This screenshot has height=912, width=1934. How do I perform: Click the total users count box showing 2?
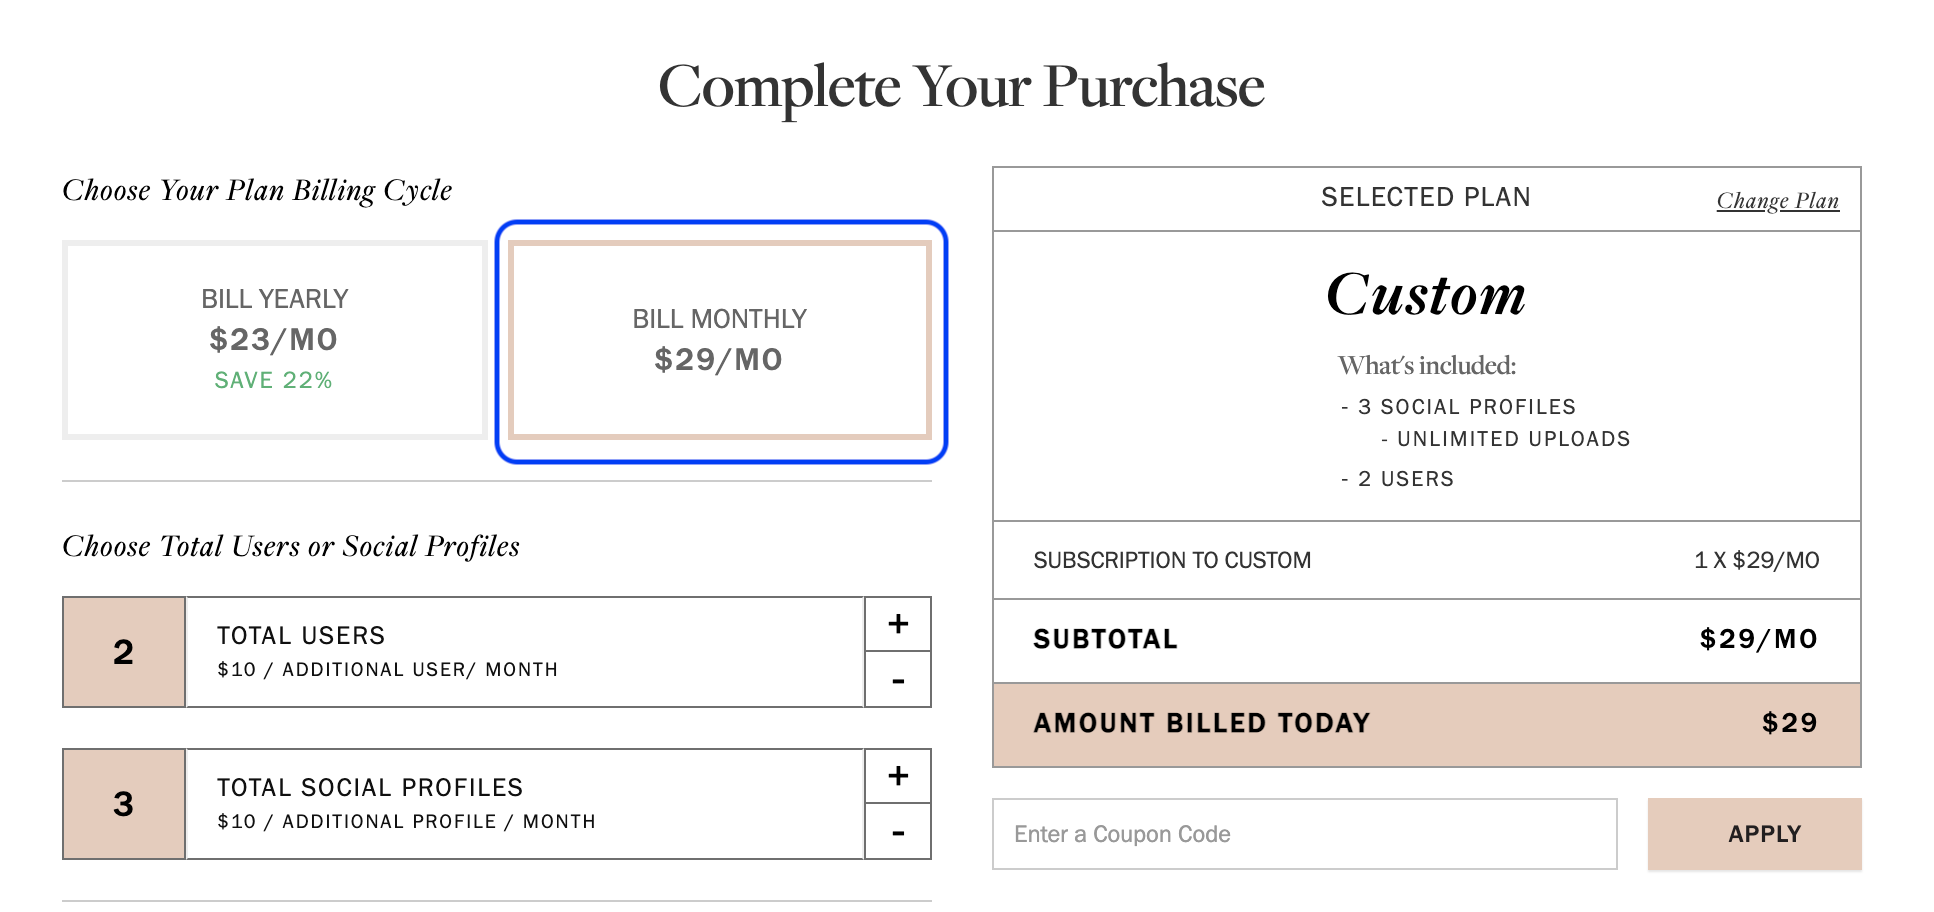(124, 652)
